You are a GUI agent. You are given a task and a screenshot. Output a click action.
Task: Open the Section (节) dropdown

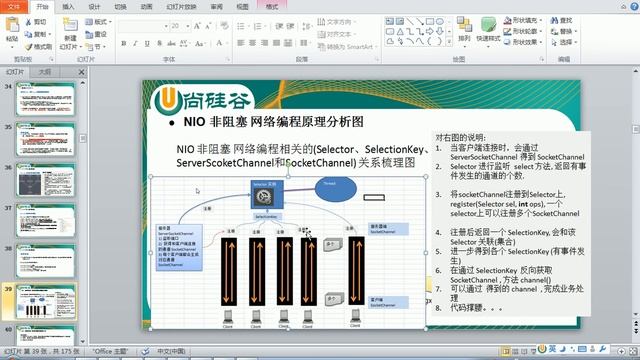pos(97,47)
